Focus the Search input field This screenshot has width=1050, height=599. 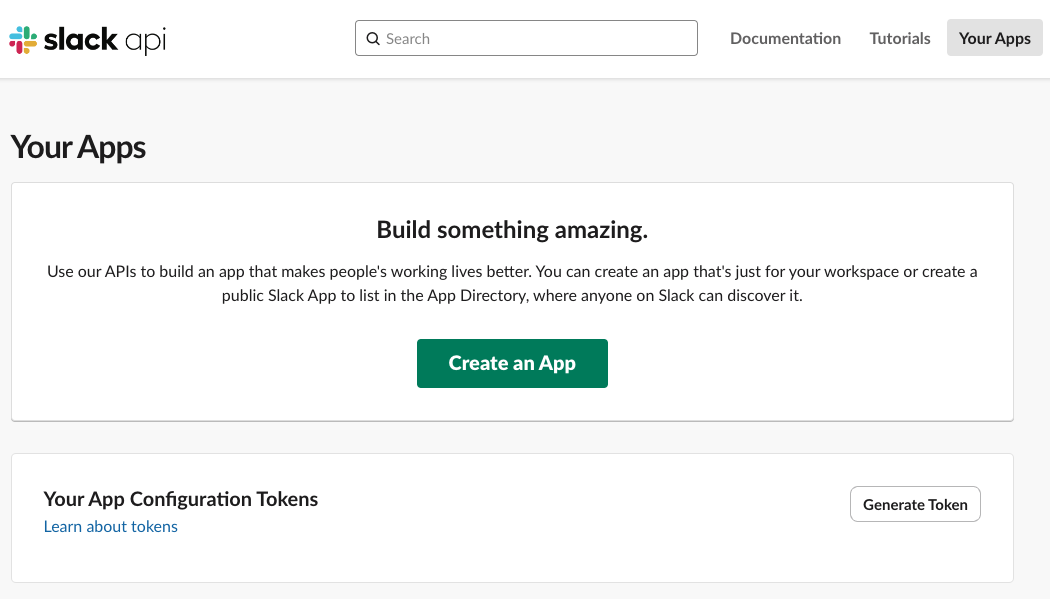click(x=526, y=38)
